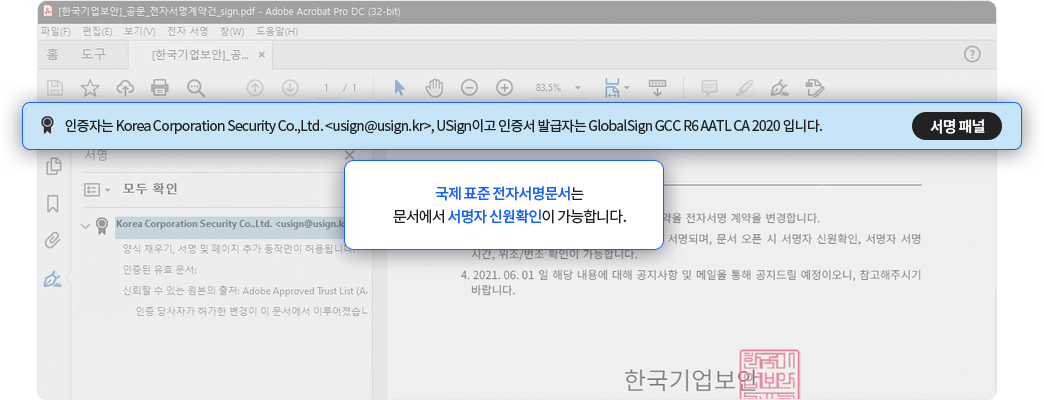Open signature panel options dropdown
Image resolution: width=1044 pixels, height=400 pixels.
(97, 190)
